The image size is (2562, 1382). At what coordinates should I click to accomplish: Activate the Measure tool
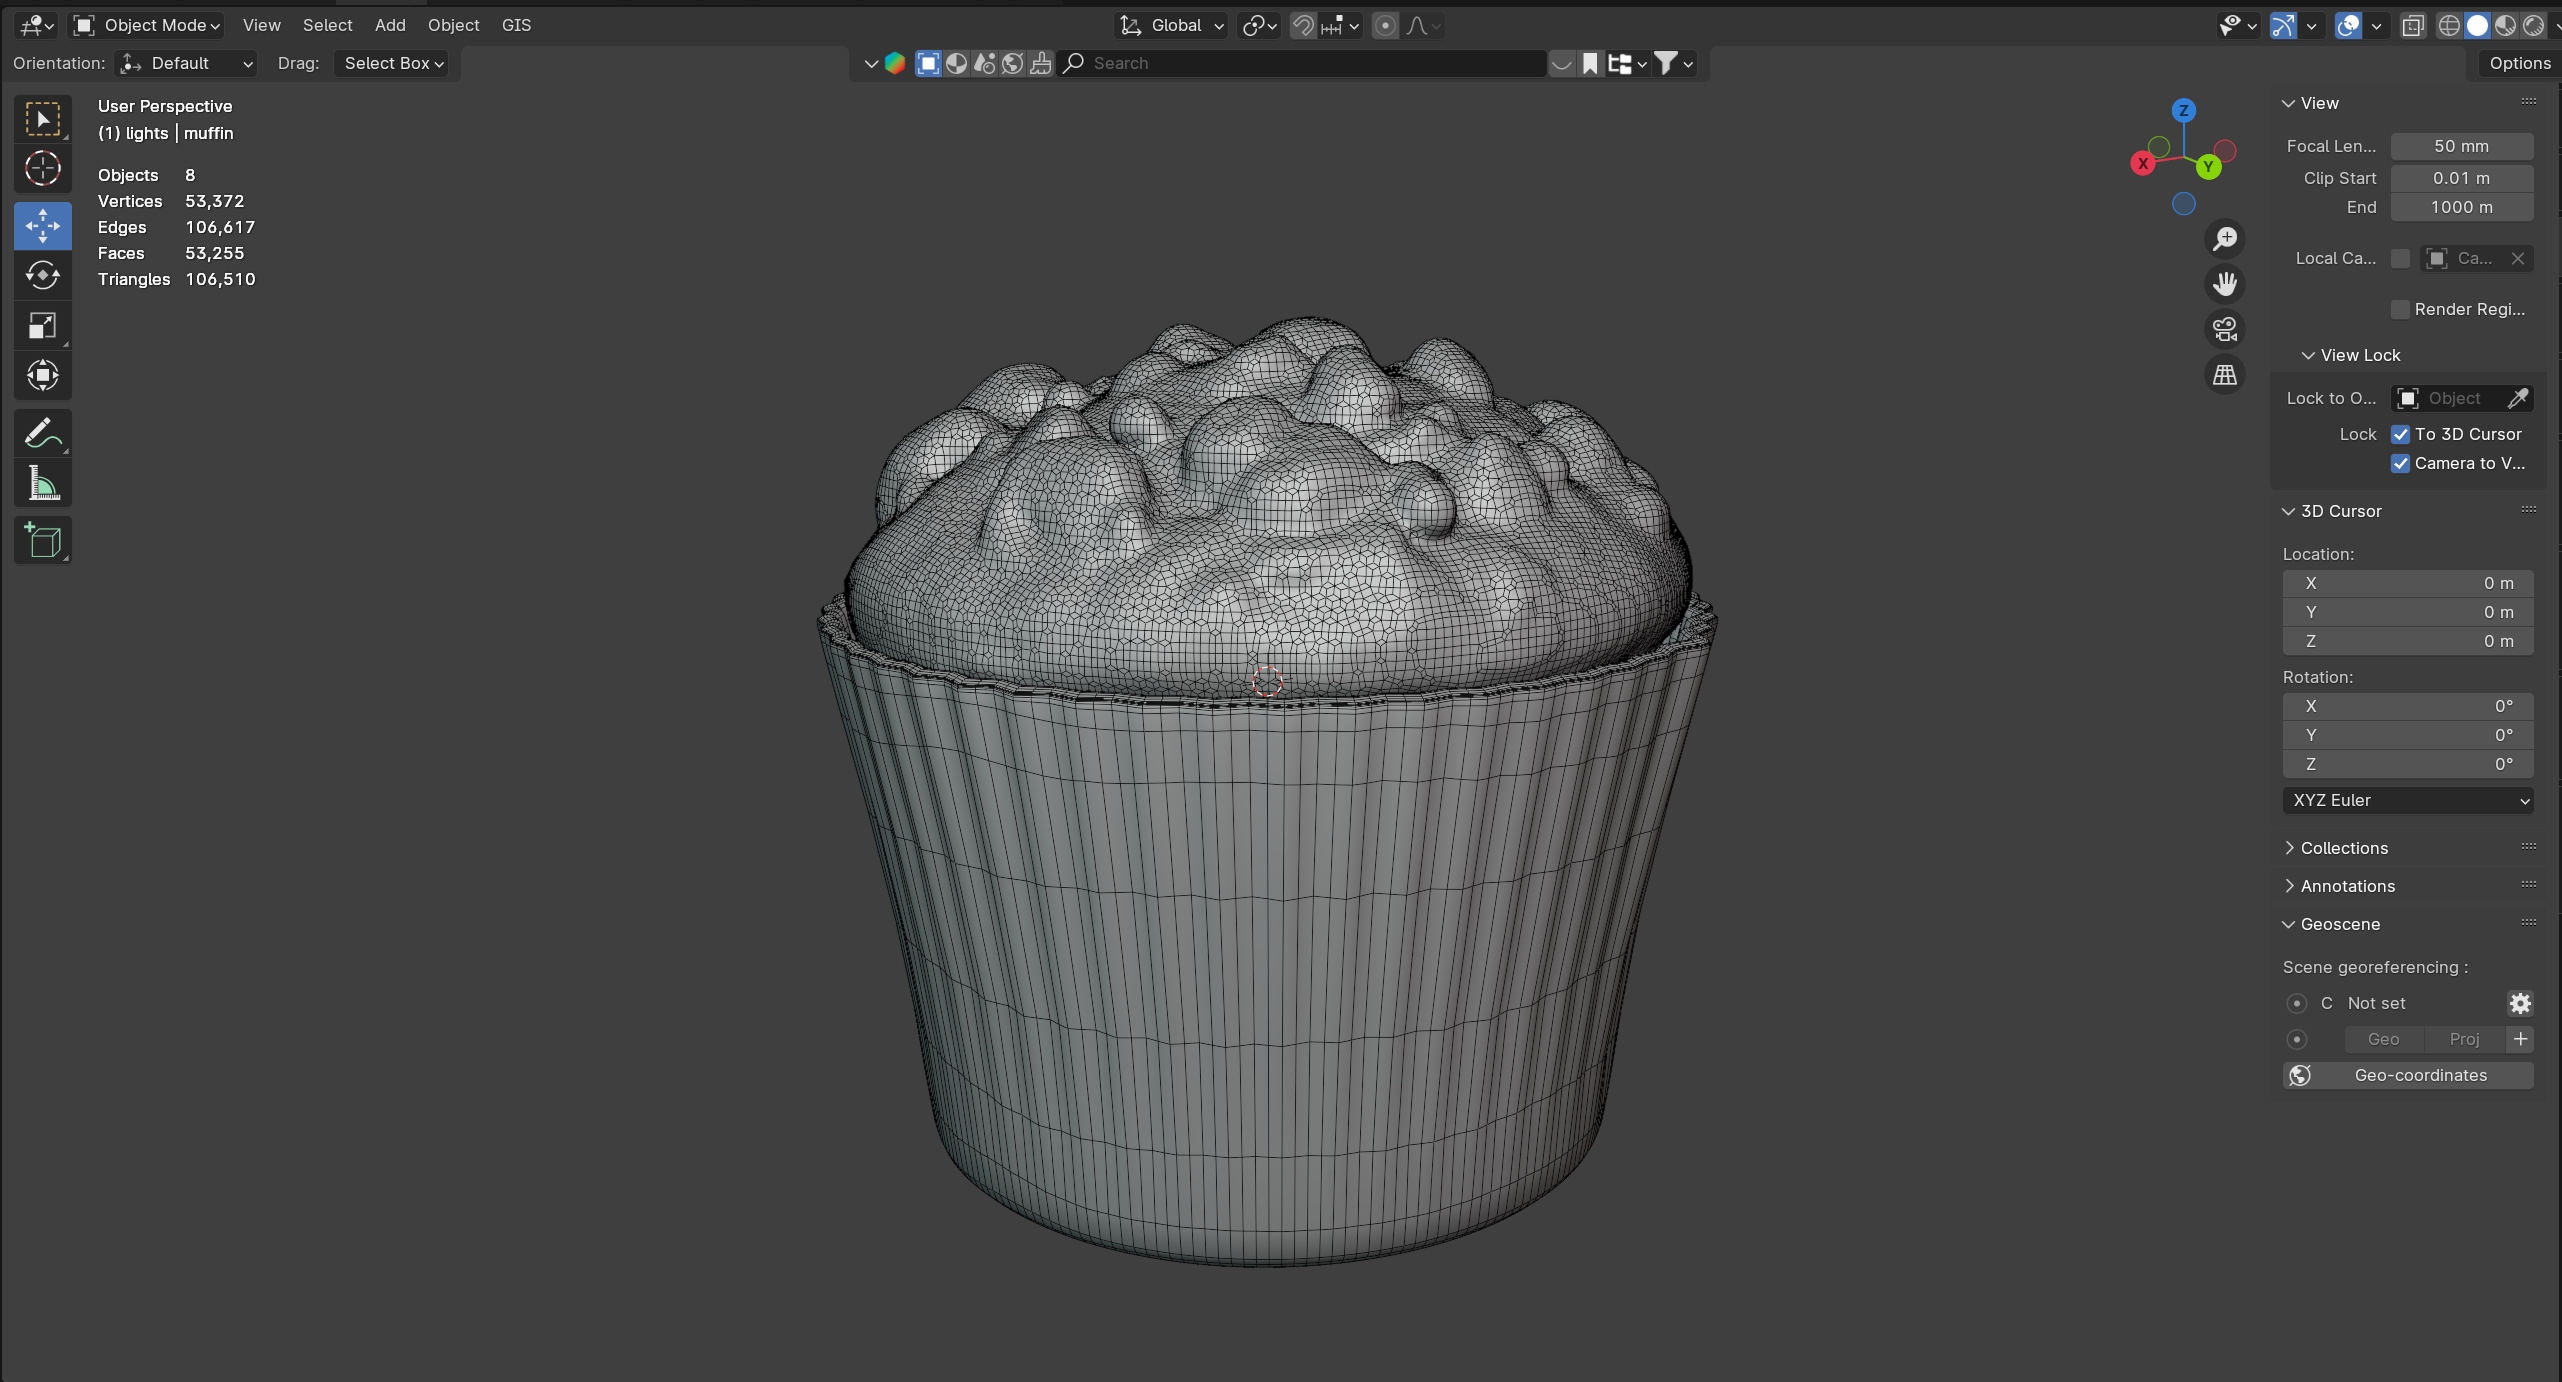[42, 484]
